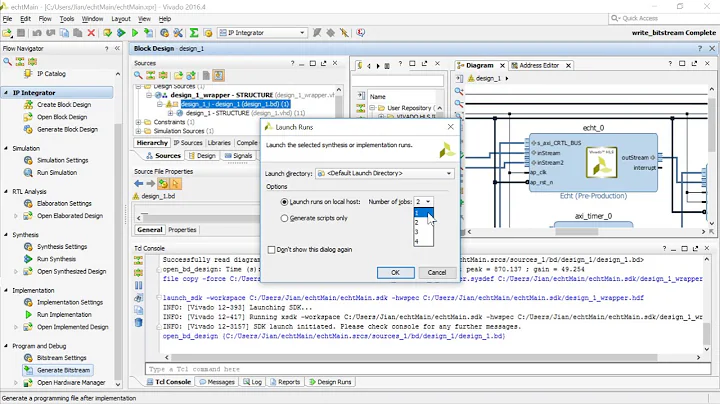Expand the Constraints folder in Sources
This screenshot has width=720, height=404.
click(x=138, y=122)
